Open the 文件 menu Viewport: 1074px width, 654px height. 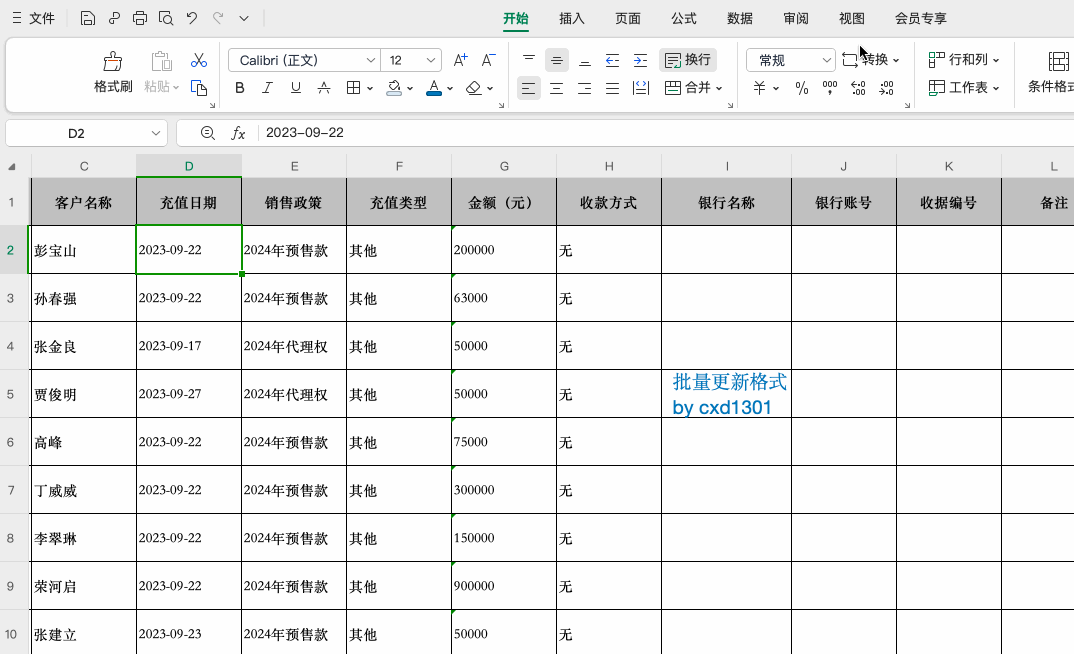[41, 17]
